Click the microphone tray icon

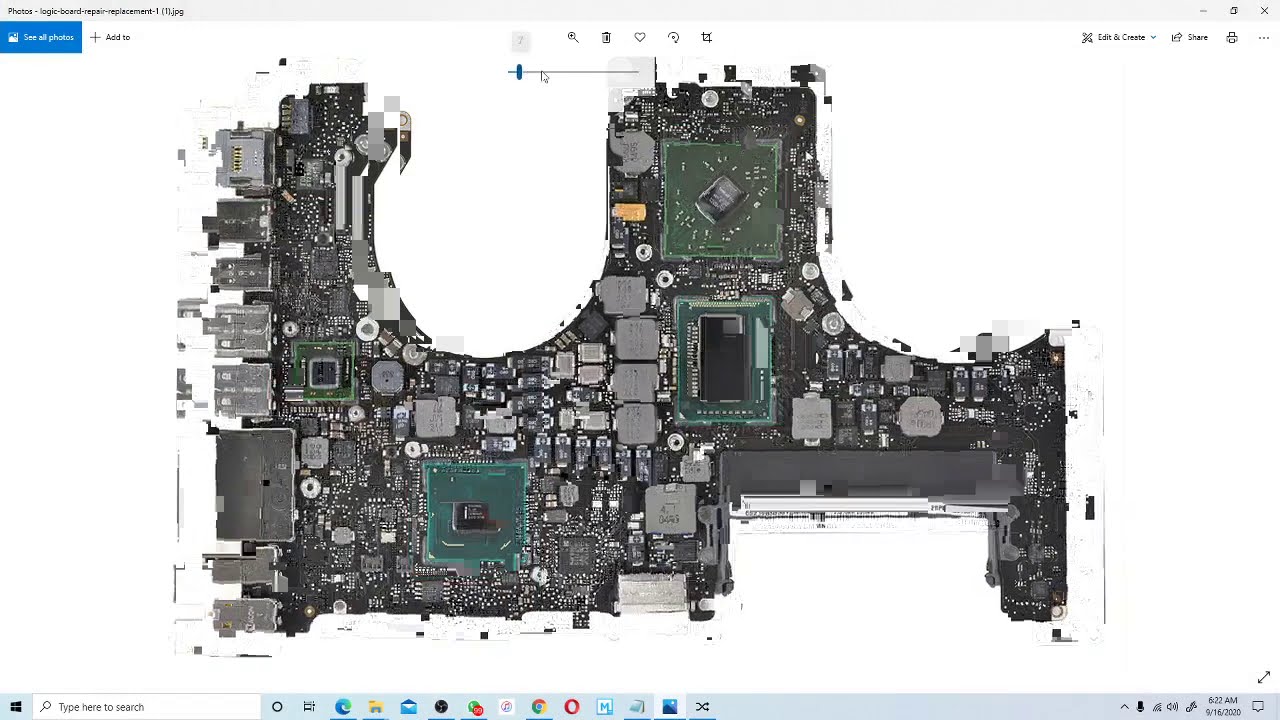1140,707
